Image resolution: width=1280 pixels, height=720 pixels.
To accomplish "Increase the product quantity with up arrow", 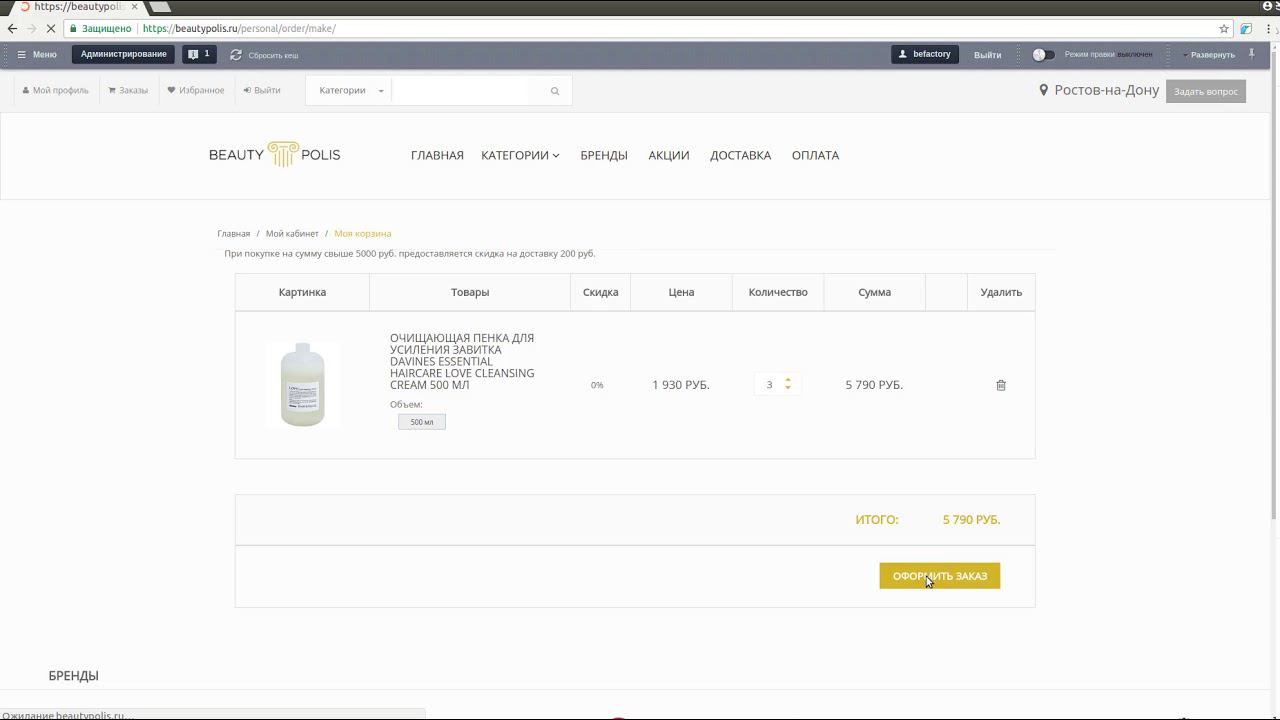I will coord(788,380).
